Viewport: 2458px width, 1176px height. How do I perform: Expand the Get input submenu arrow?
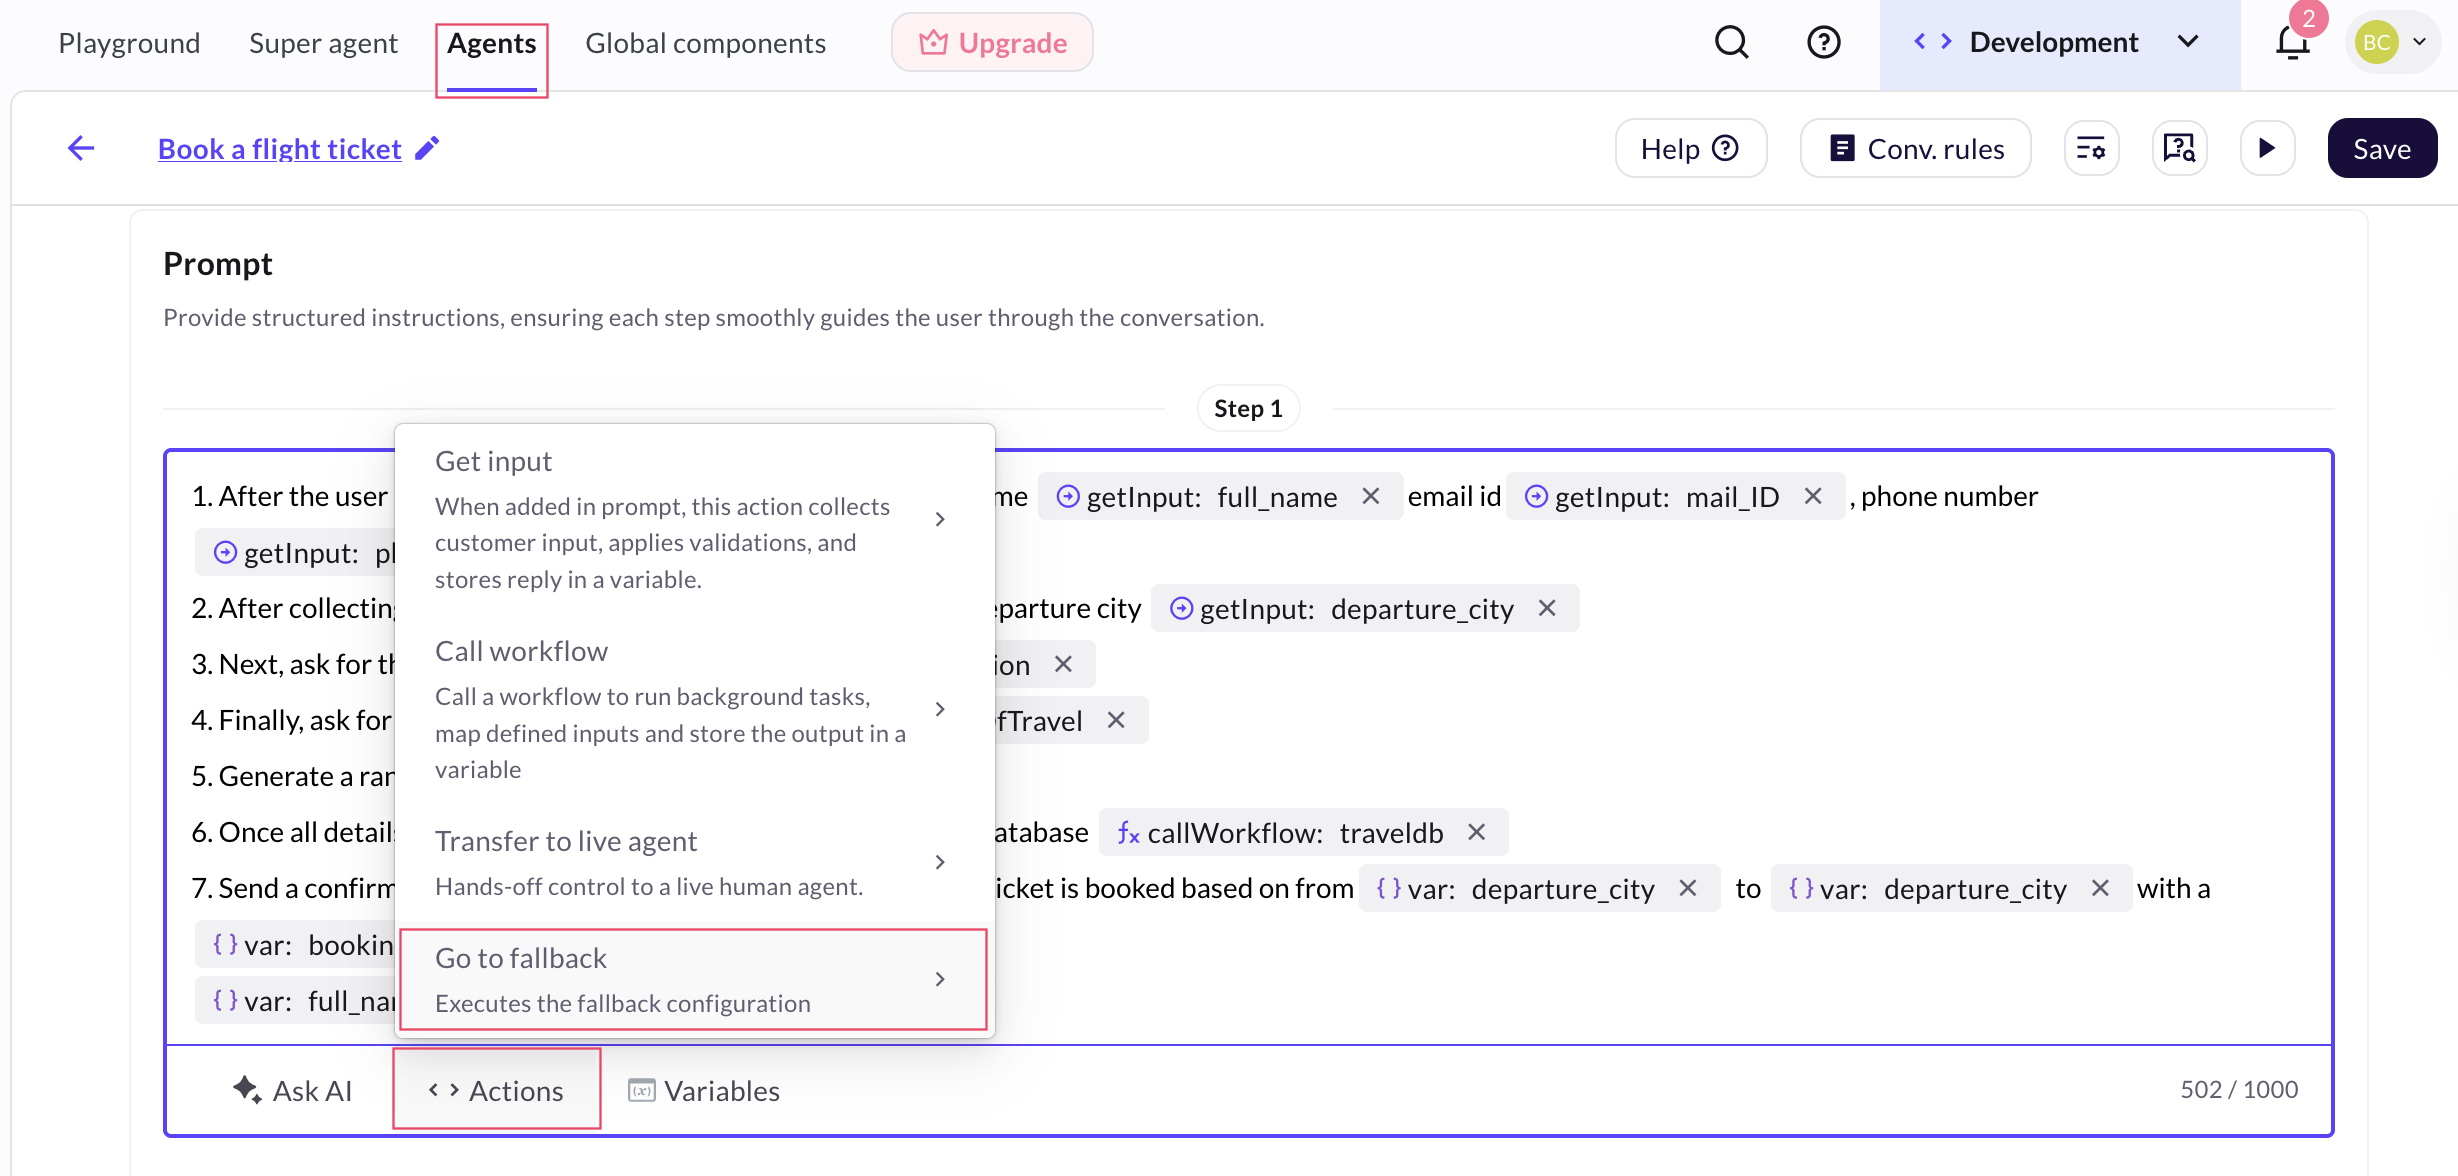(x=940, y=519)
